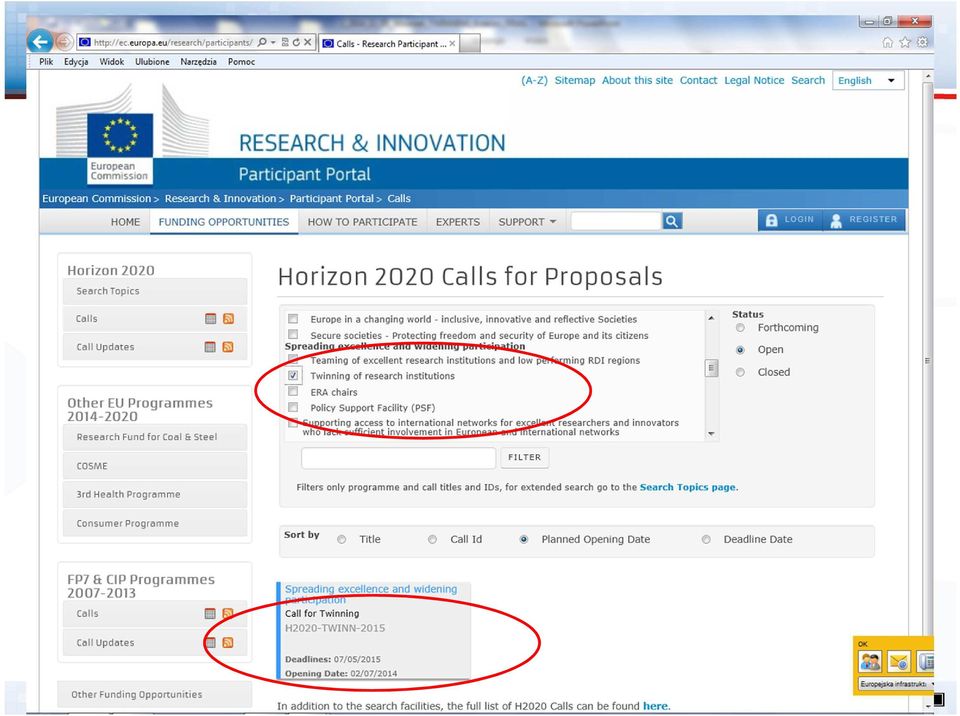Click the envelope icon in the yellow widget
Viewport: 960px width, 716px height.
click(899, 662)
